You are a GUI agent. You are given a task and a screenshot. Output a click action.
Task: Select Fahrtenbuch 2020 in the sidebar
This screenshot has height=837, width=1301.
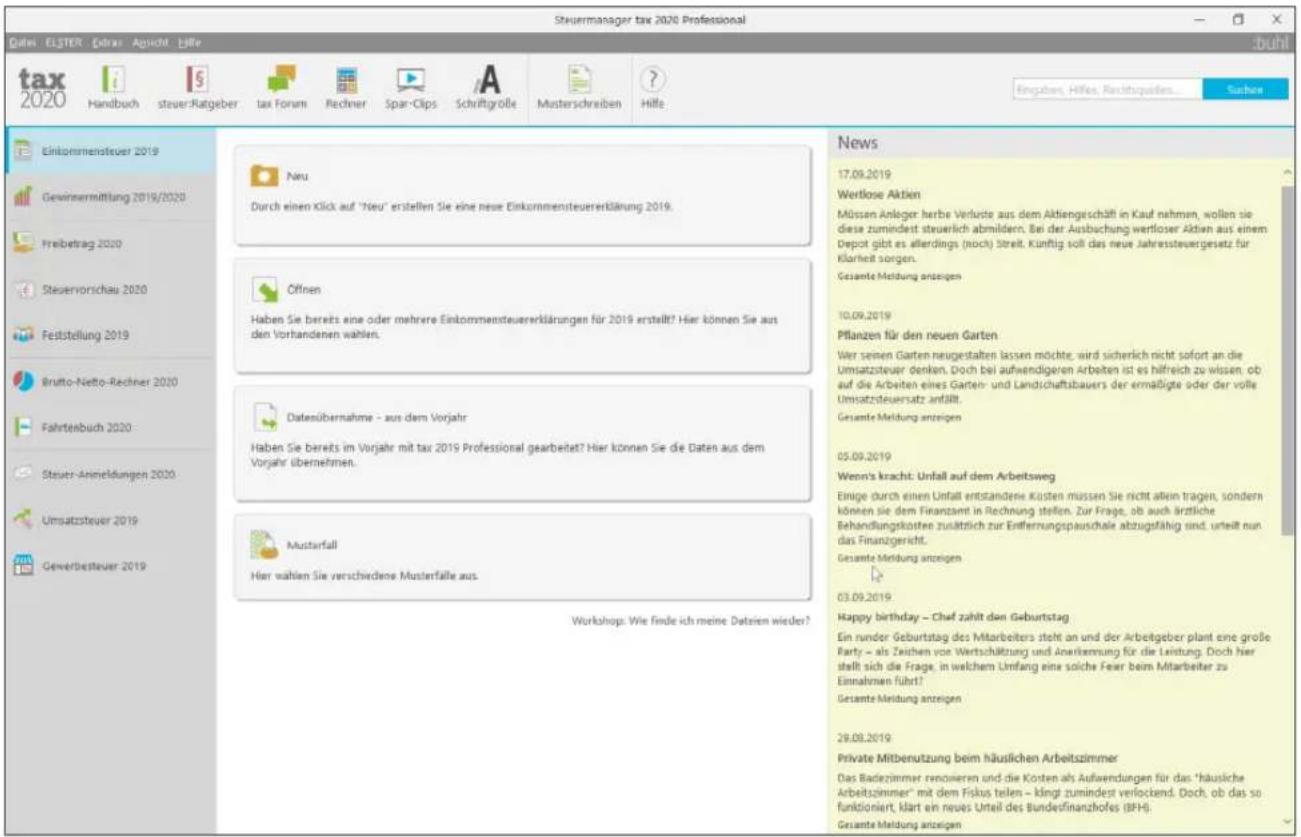[108, 427]
